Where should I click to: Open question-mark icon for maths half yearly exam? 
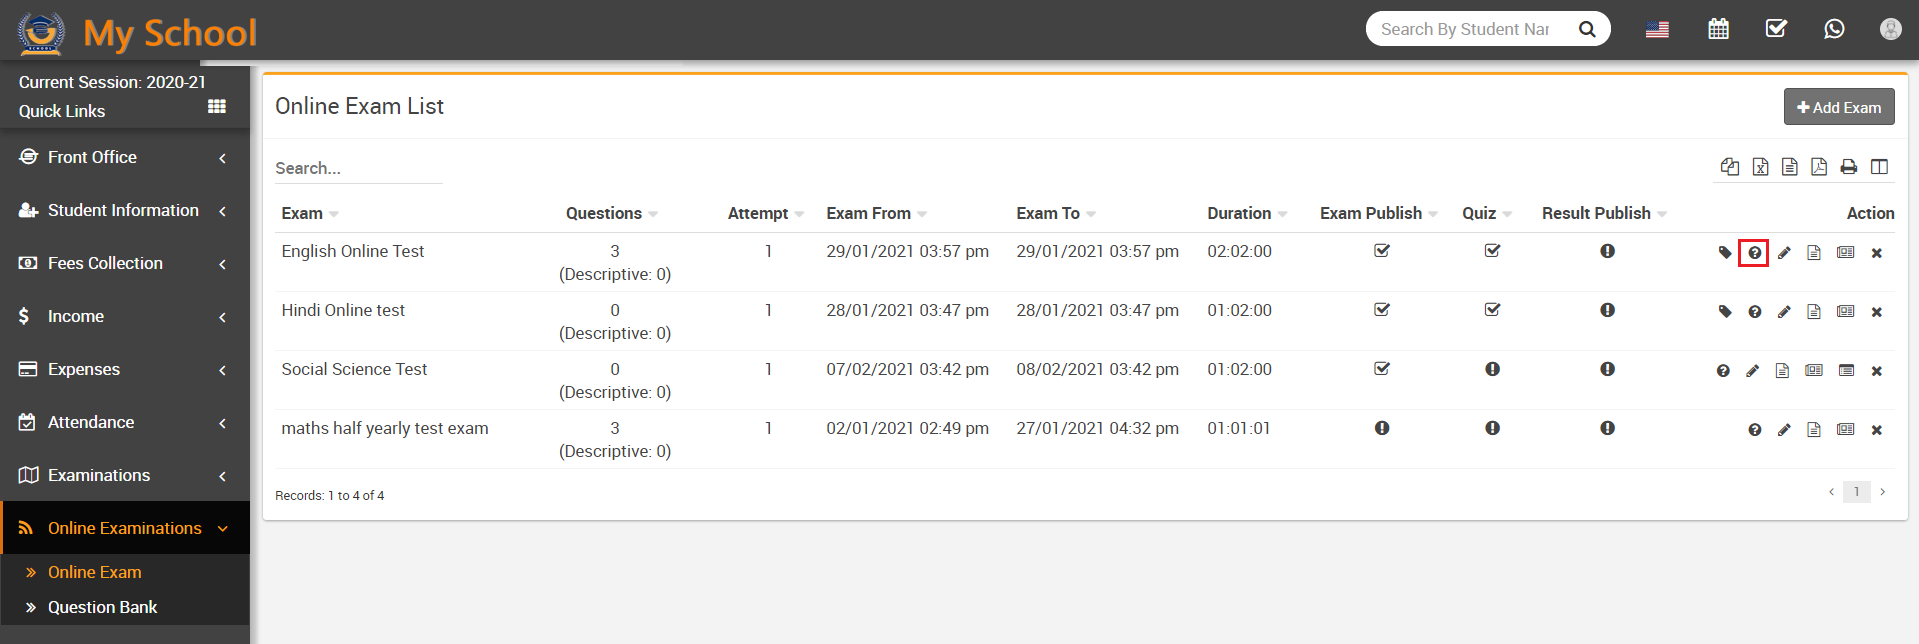pos(1754,430)
